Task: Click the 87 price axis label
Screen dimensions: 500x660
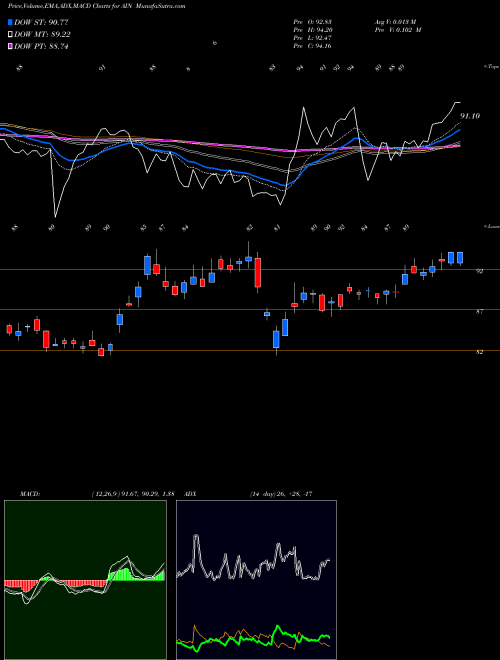Action: [479, 311]
